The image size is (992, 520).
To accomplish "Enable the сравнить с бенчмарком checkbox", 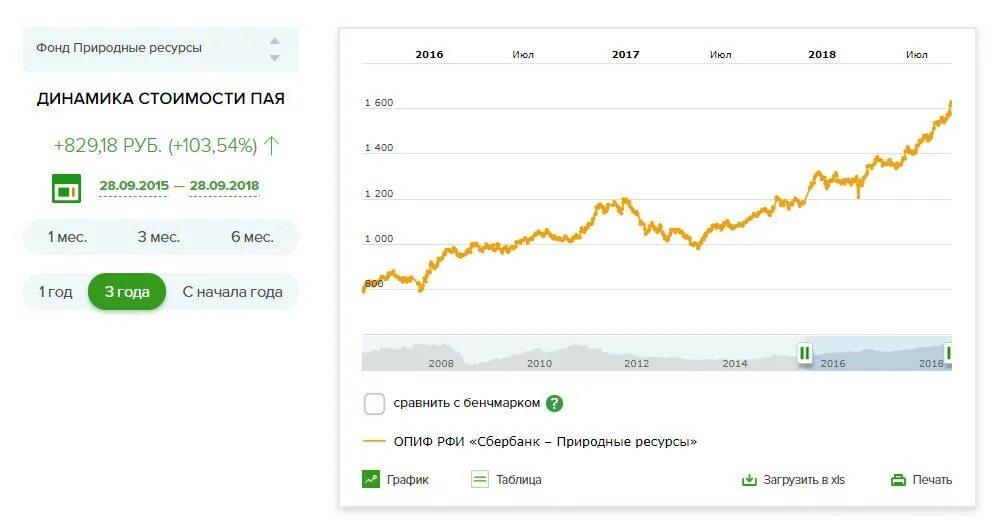I will (374, 404).
